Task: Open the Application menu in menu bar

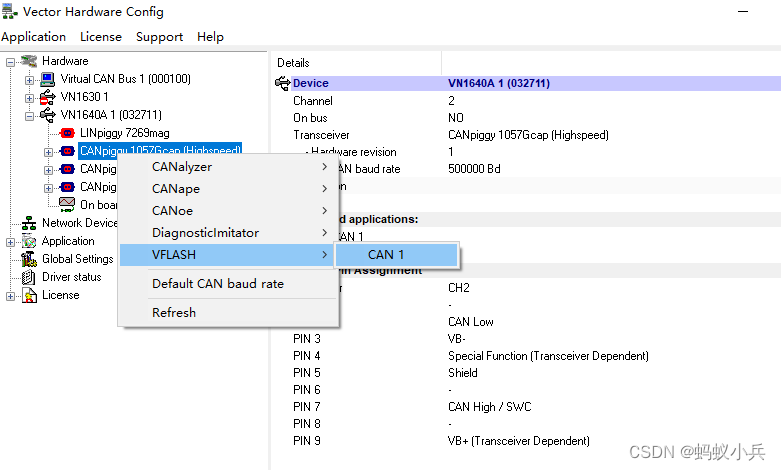Action: point(33,37)
